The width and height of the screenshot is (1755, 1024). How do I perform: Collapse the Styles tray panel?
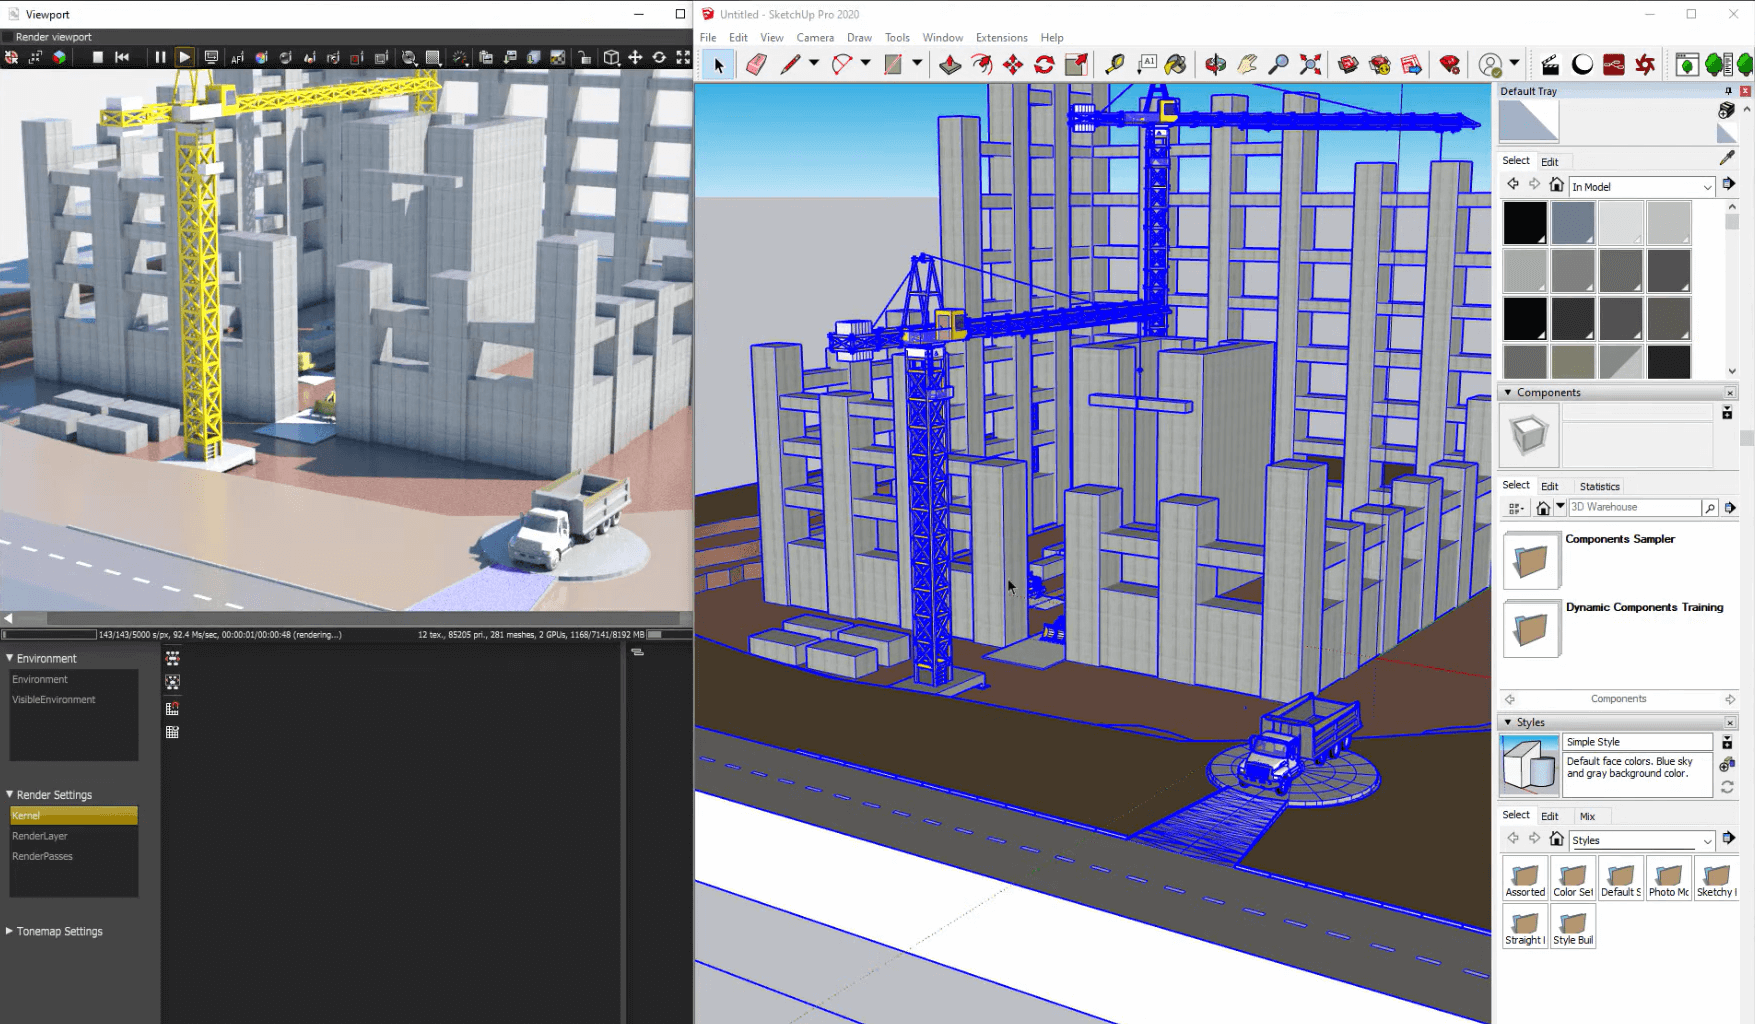point(1508,722)
